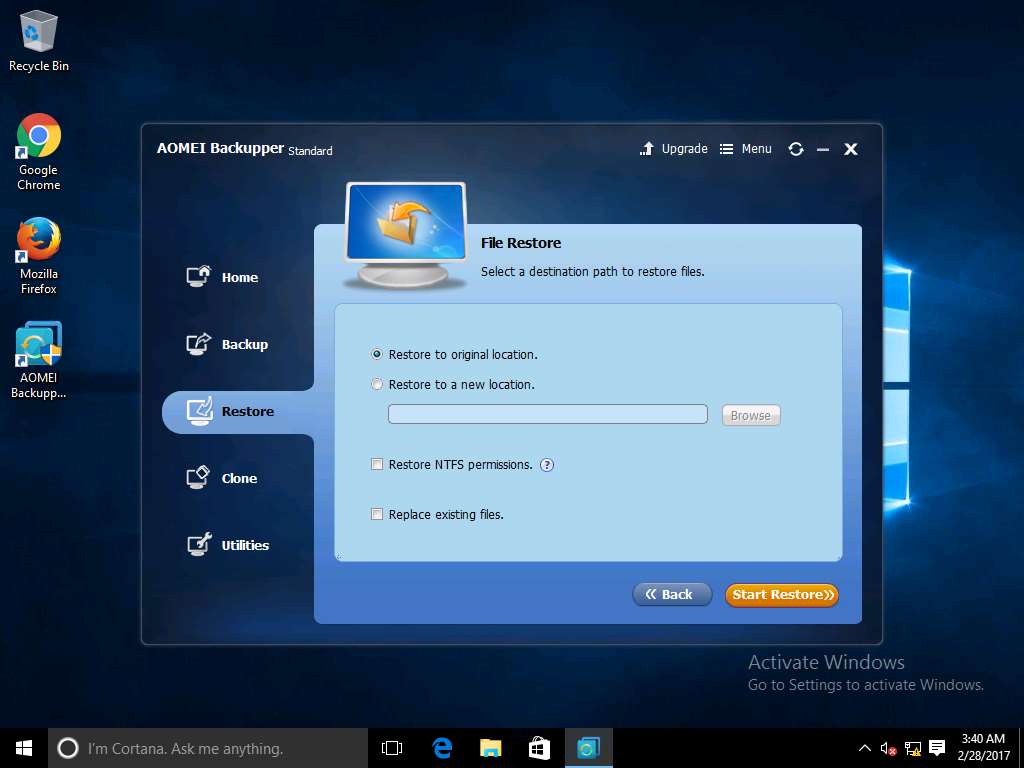Click the Cortana circle icon
Viewport: 1024px width, 768px height.
click(x=68, y=748)
